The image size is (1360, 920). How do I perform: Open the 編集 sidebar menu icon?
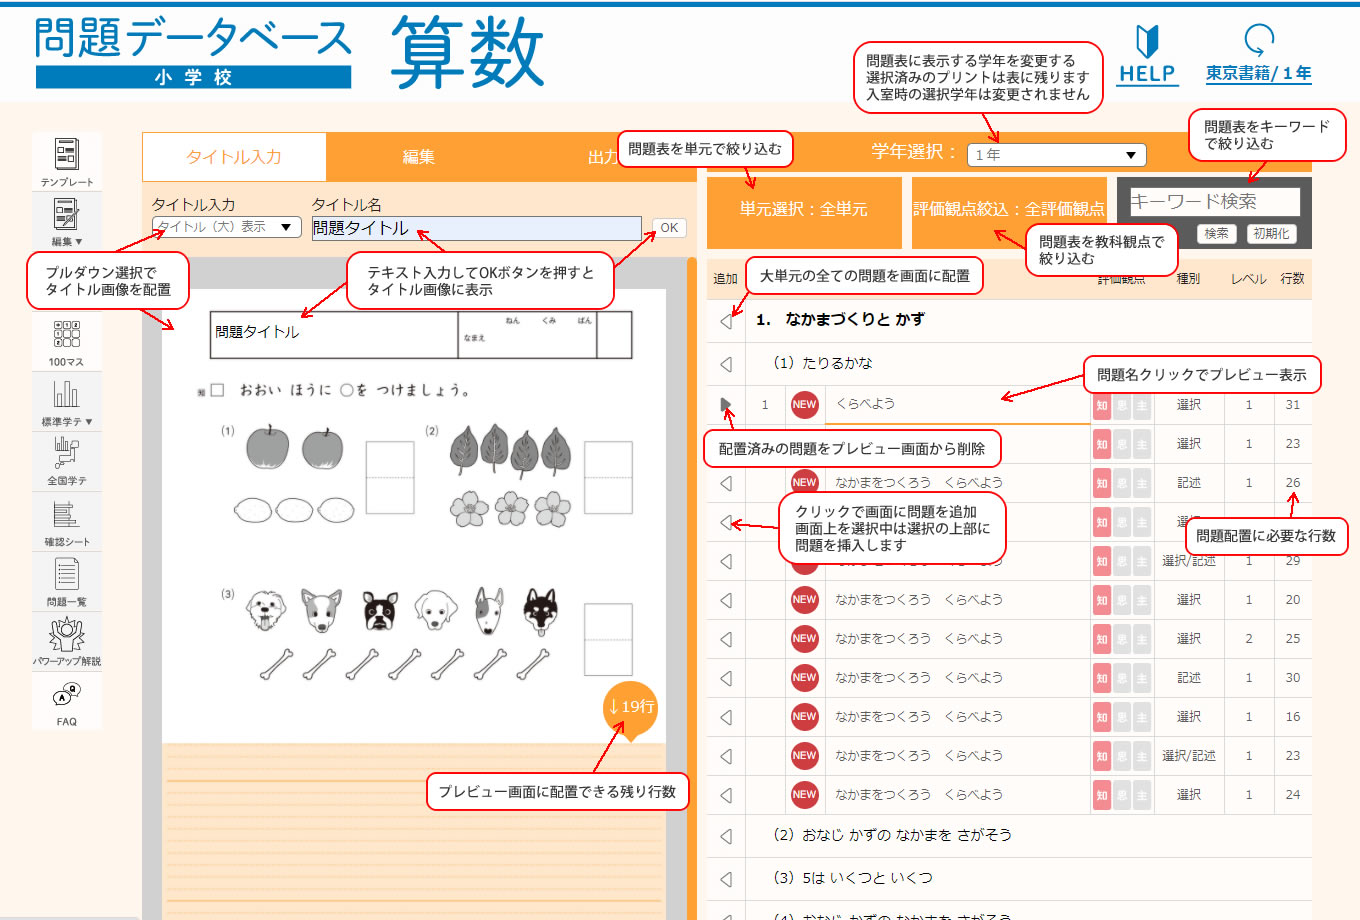tap(67, 221)
